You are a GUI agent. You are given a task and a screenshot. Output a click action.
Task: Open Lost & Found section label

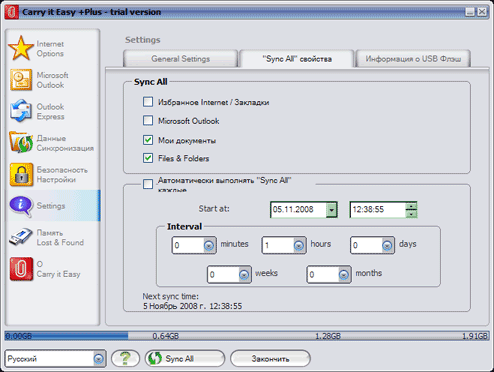coord(60,242)
